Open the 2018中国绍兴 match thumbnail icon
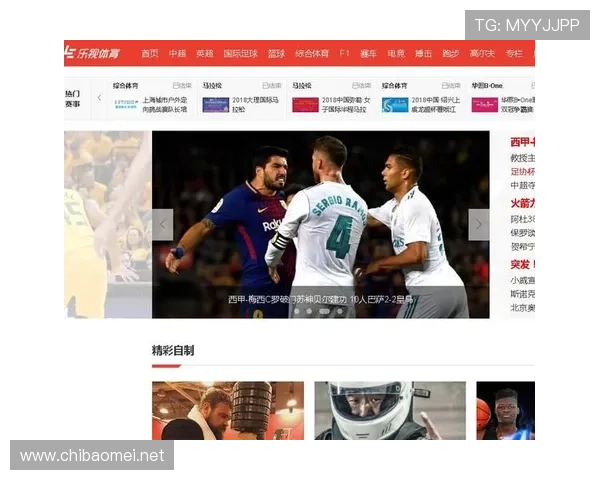This screenshot has width=600, height=480. click(x=395, y=104)
